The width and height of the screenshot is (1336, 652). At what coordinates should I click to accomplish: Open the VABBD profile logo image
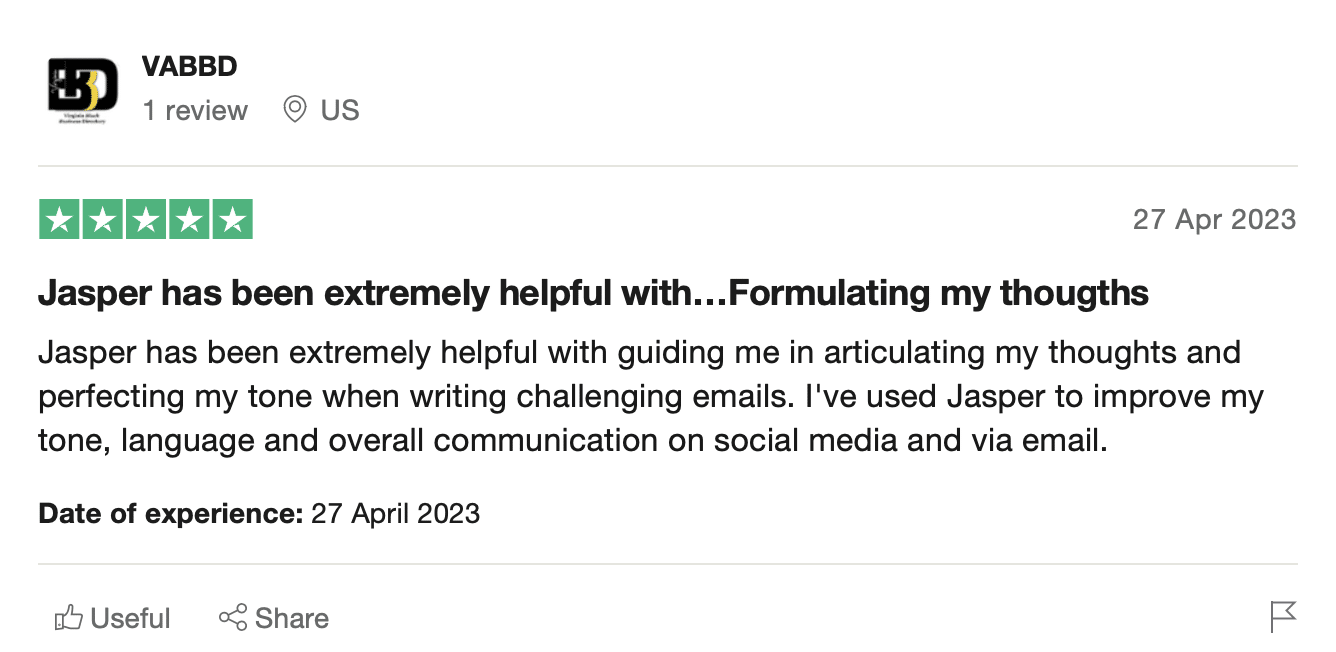pyautogui.click(x=83, y=89)
